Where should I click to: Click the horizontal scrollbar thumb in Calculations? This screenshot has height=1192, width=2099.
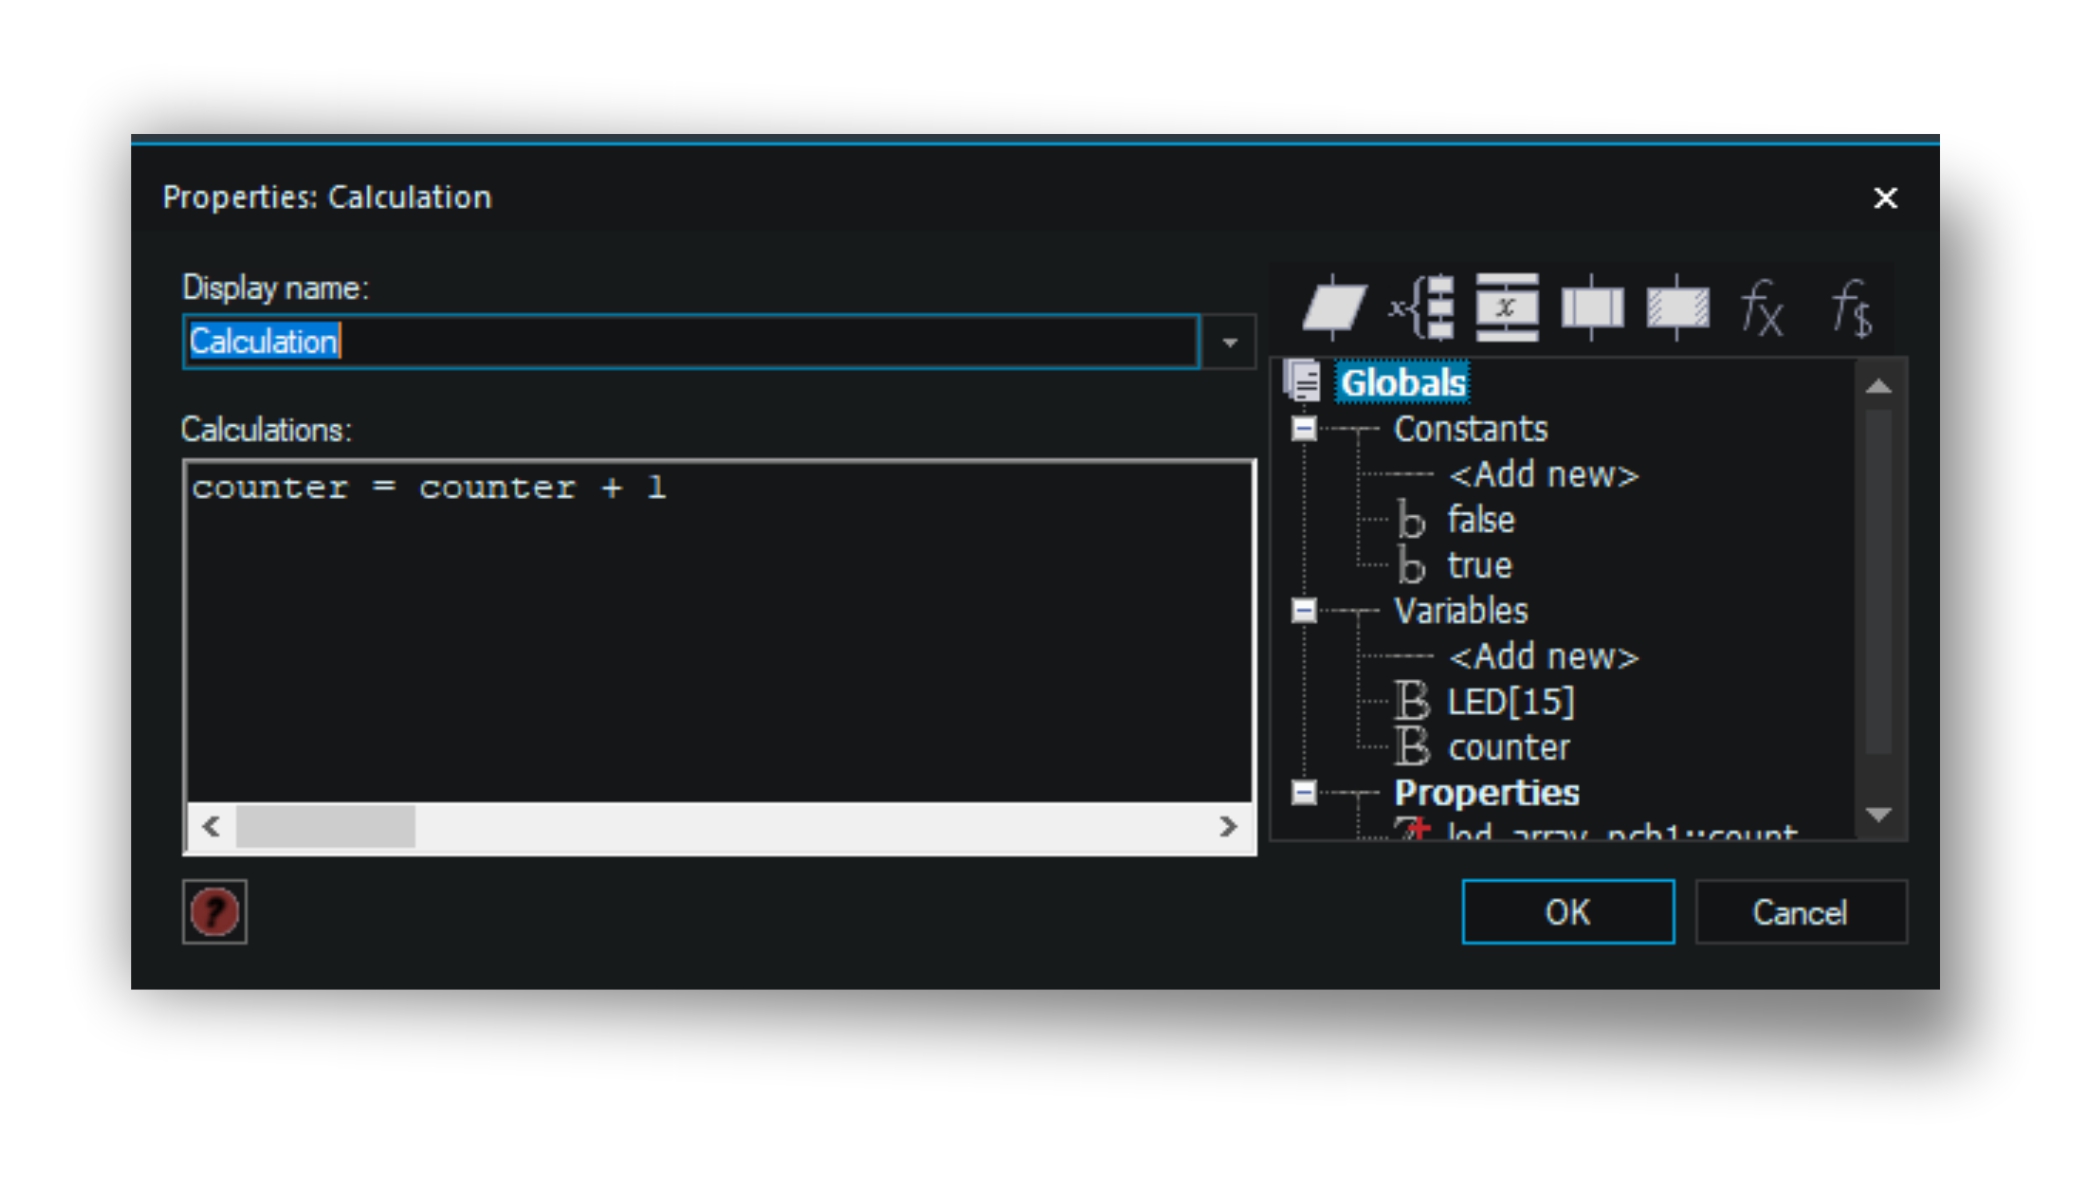325,827
